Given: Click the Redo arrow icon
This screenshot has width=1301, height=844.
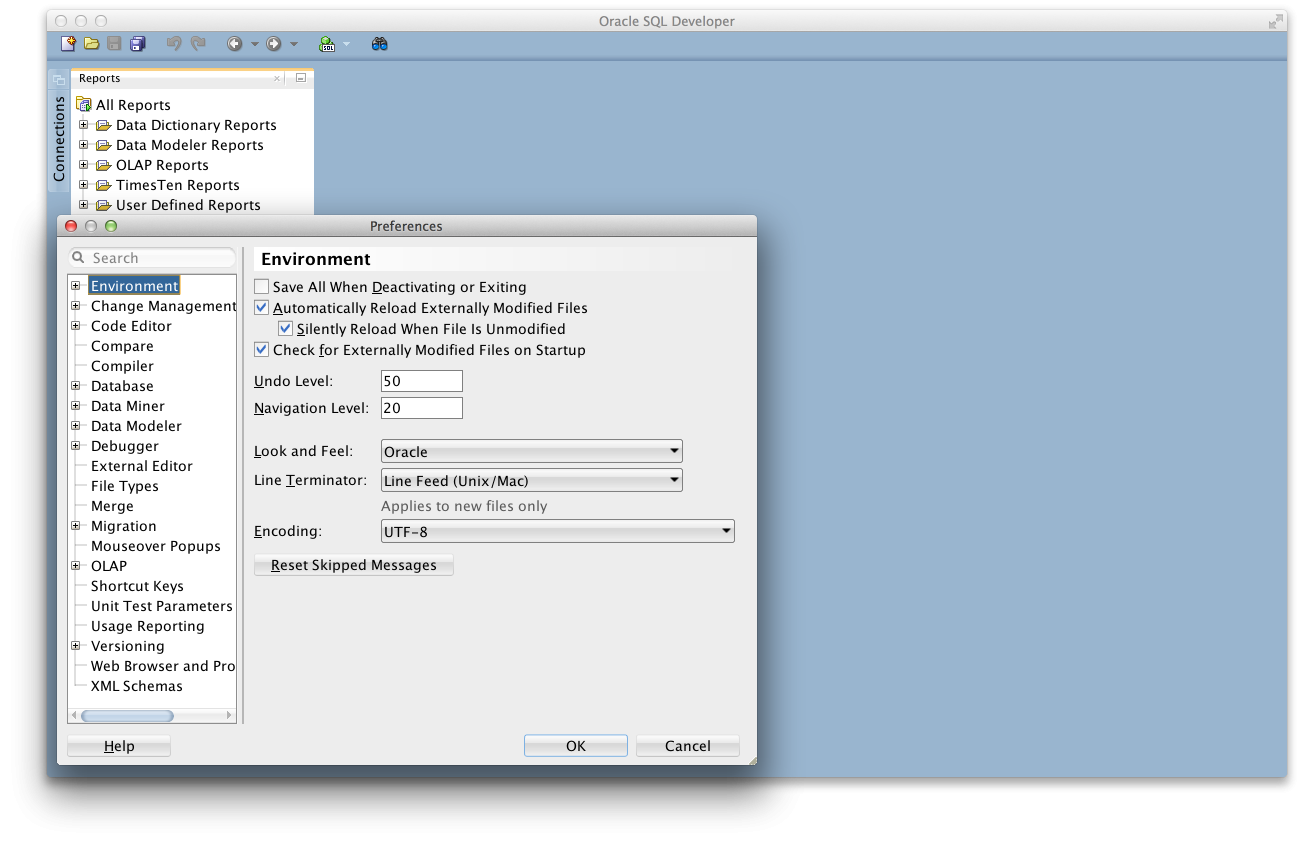Looking at the screenshot, I should coord(198,44).
